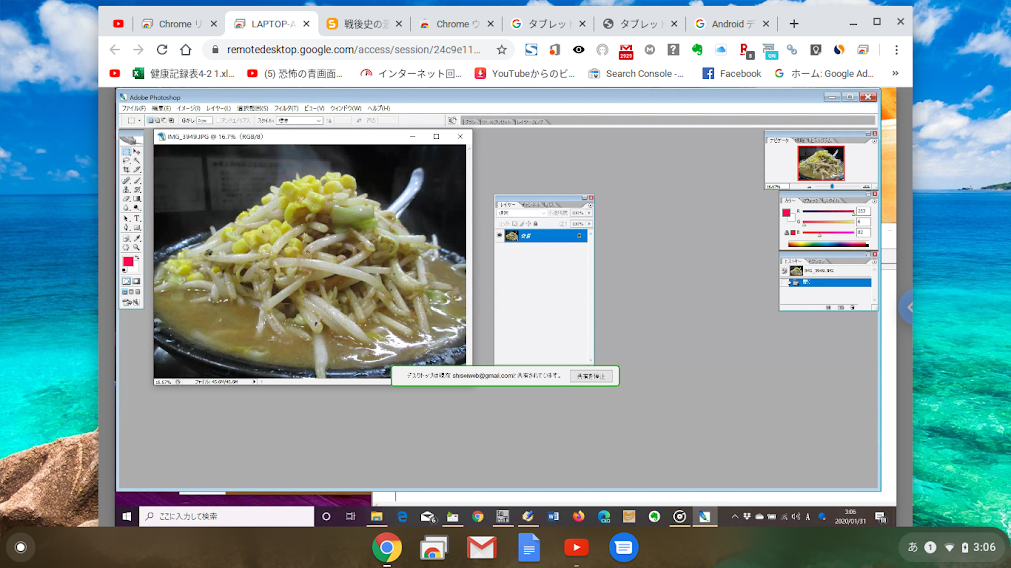Select the Zoom magnifier tool
The image size is (1011, 568).
(137, 247)
